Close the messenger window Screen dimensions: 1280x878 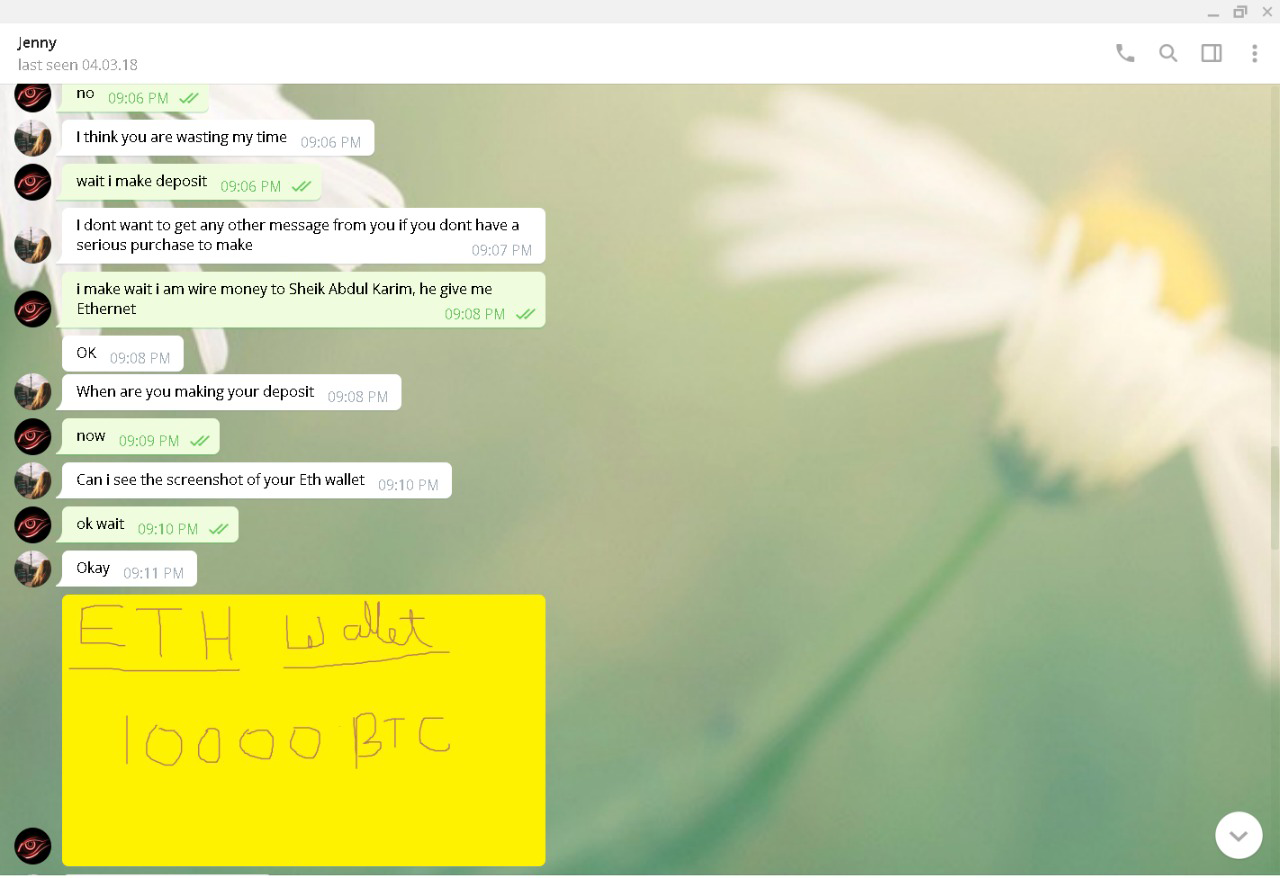pyautogui.click(x=1267, y=12)
